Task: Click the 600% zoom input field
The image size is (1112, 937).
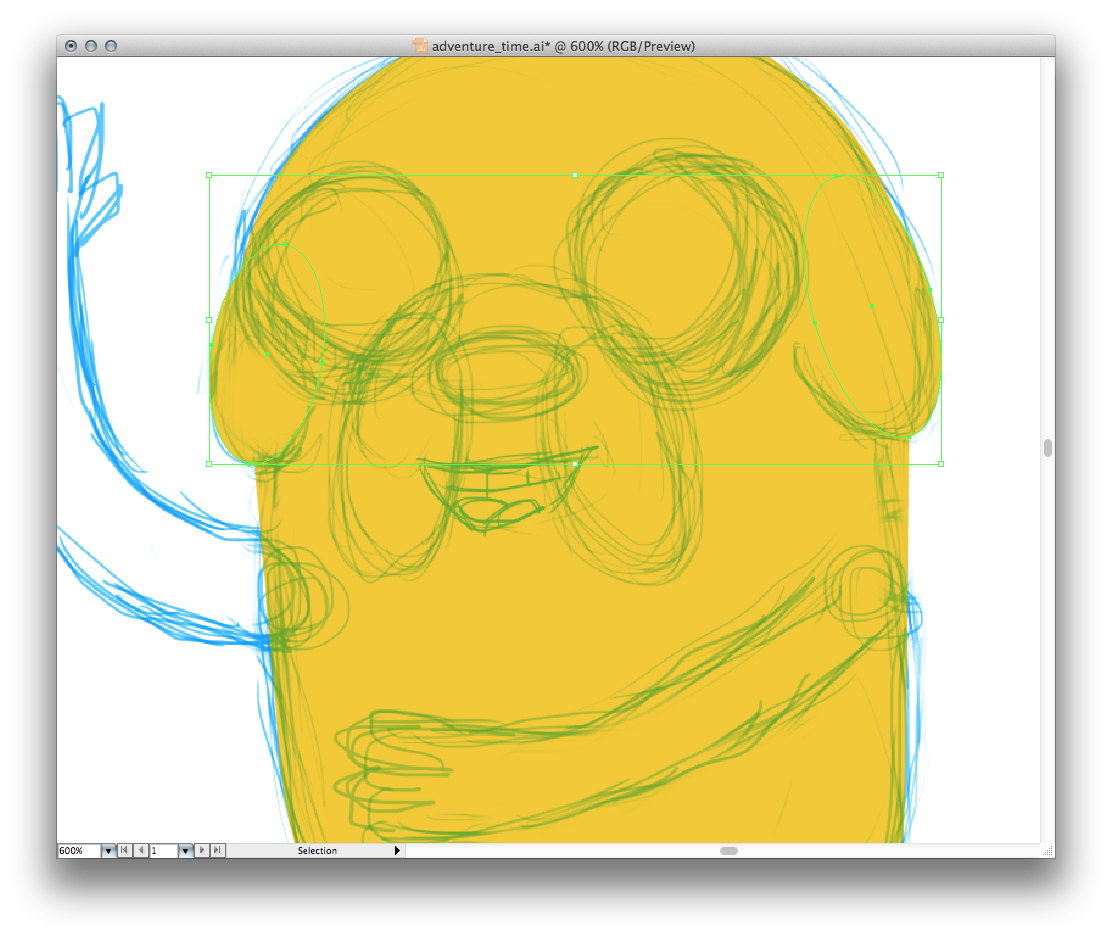Action: click(x=78, y=851)
